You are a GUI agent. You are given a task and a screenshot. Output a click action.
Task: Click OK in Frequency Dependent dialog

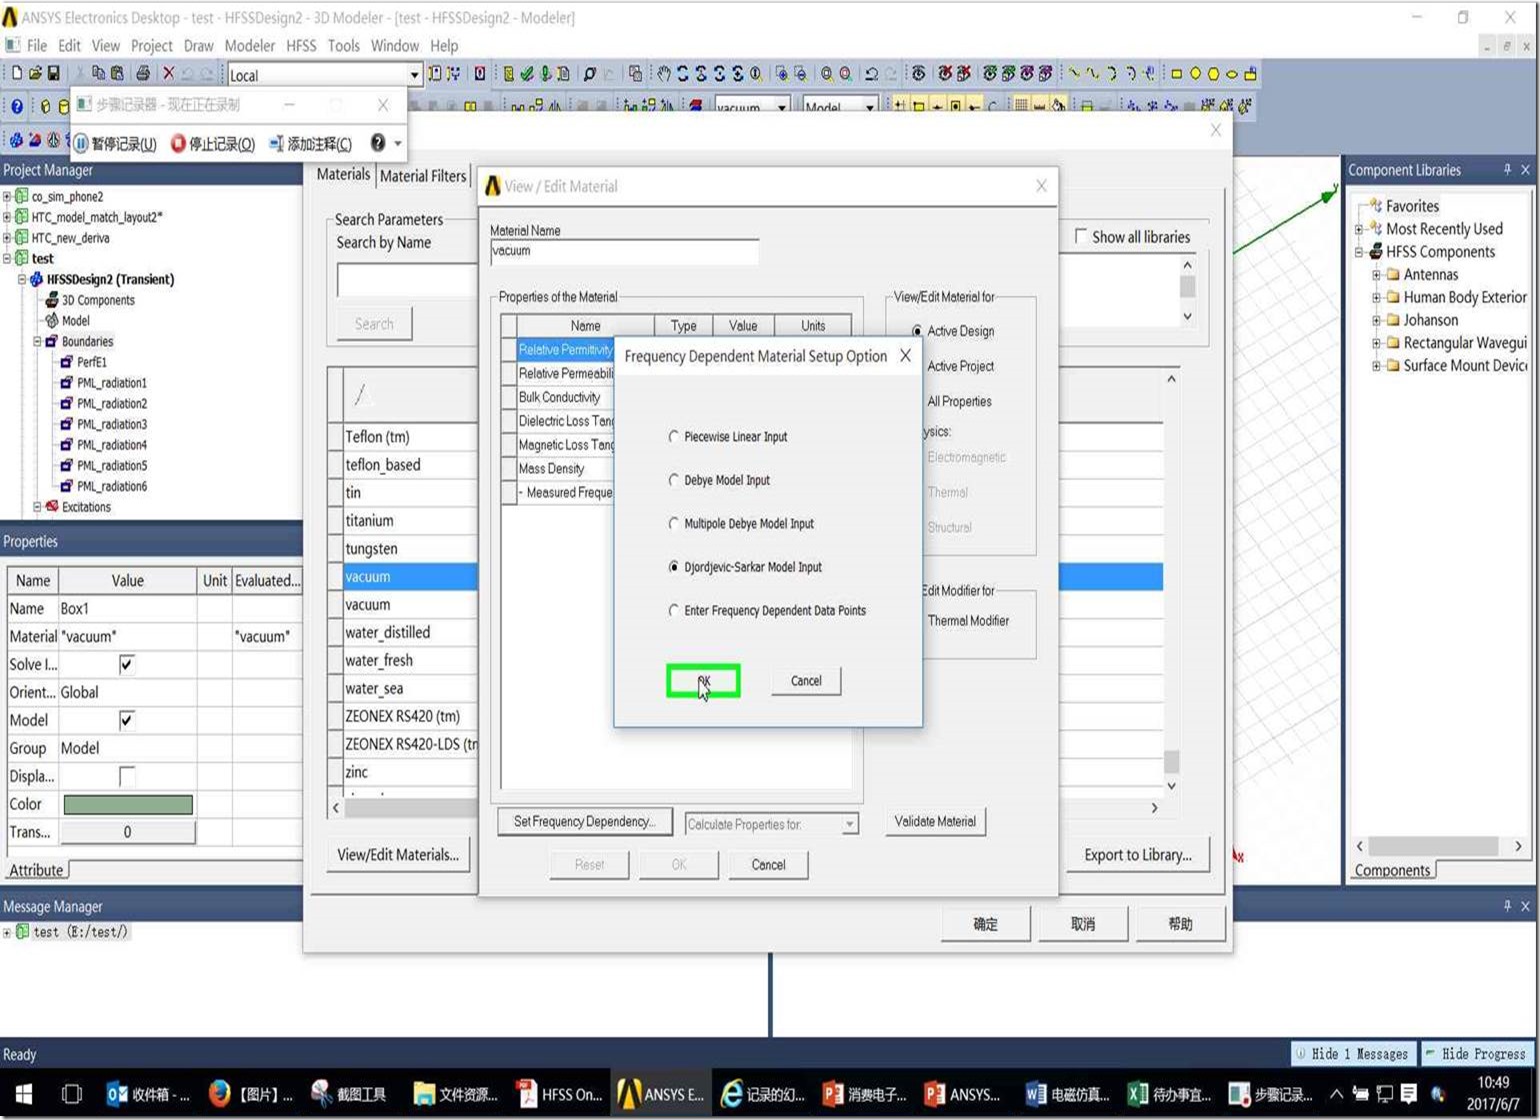704,681
